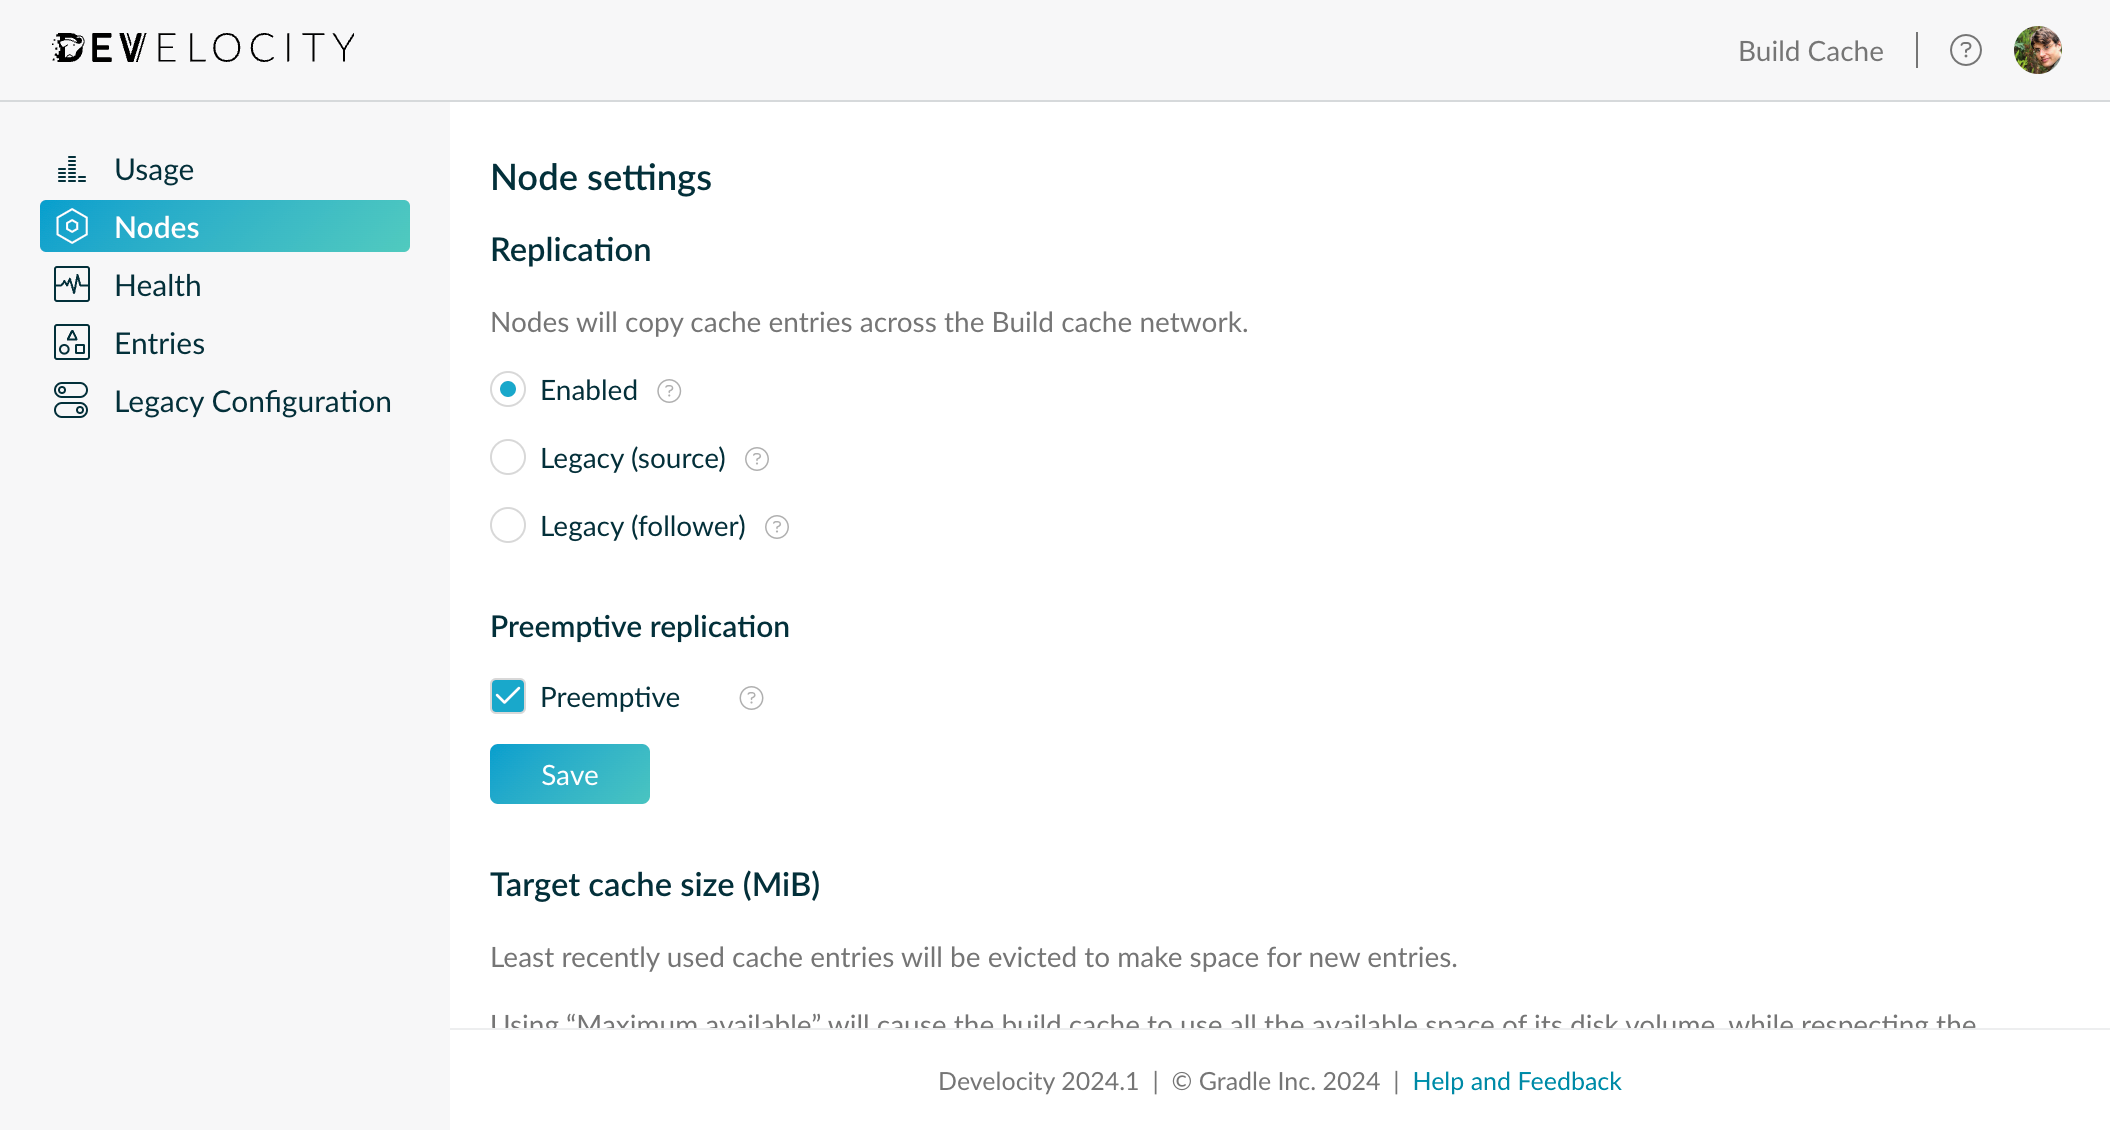Click the Nodes hexagon icon
This screenshot has width=2110, height=1130.
click(x=71, y=226)
